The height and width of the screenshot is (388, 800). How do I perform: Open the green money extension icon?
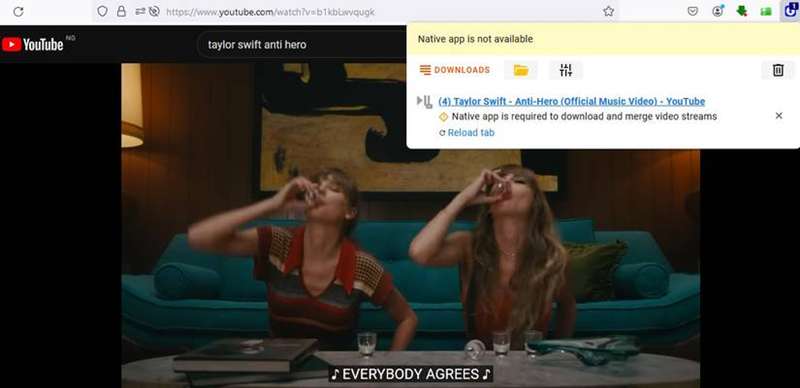click(x=766, y=11)
